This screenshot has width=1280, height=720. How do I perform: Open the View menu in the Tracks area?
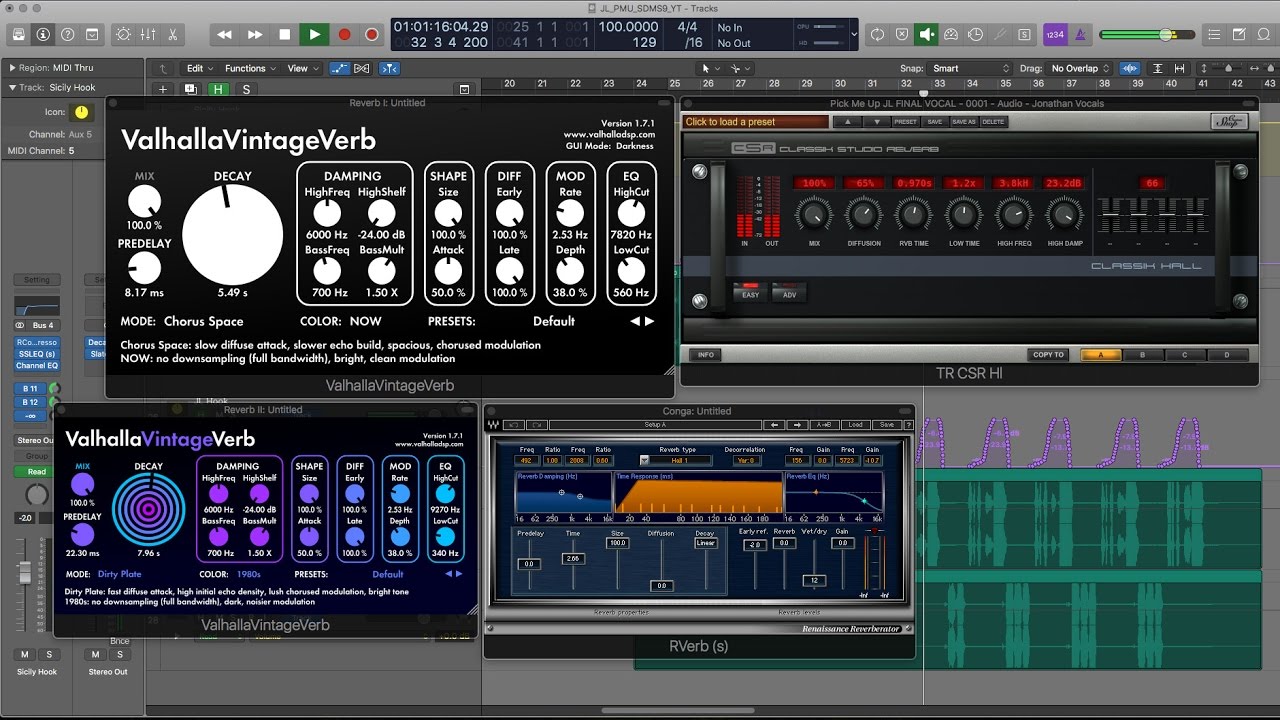302,68
